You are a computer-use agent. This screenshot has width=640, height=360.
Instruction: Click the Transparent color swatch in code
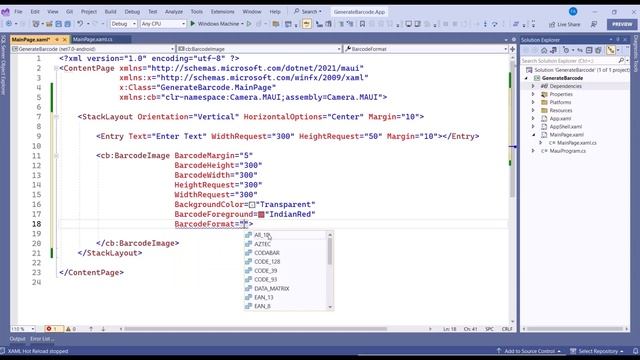[252, 205]
